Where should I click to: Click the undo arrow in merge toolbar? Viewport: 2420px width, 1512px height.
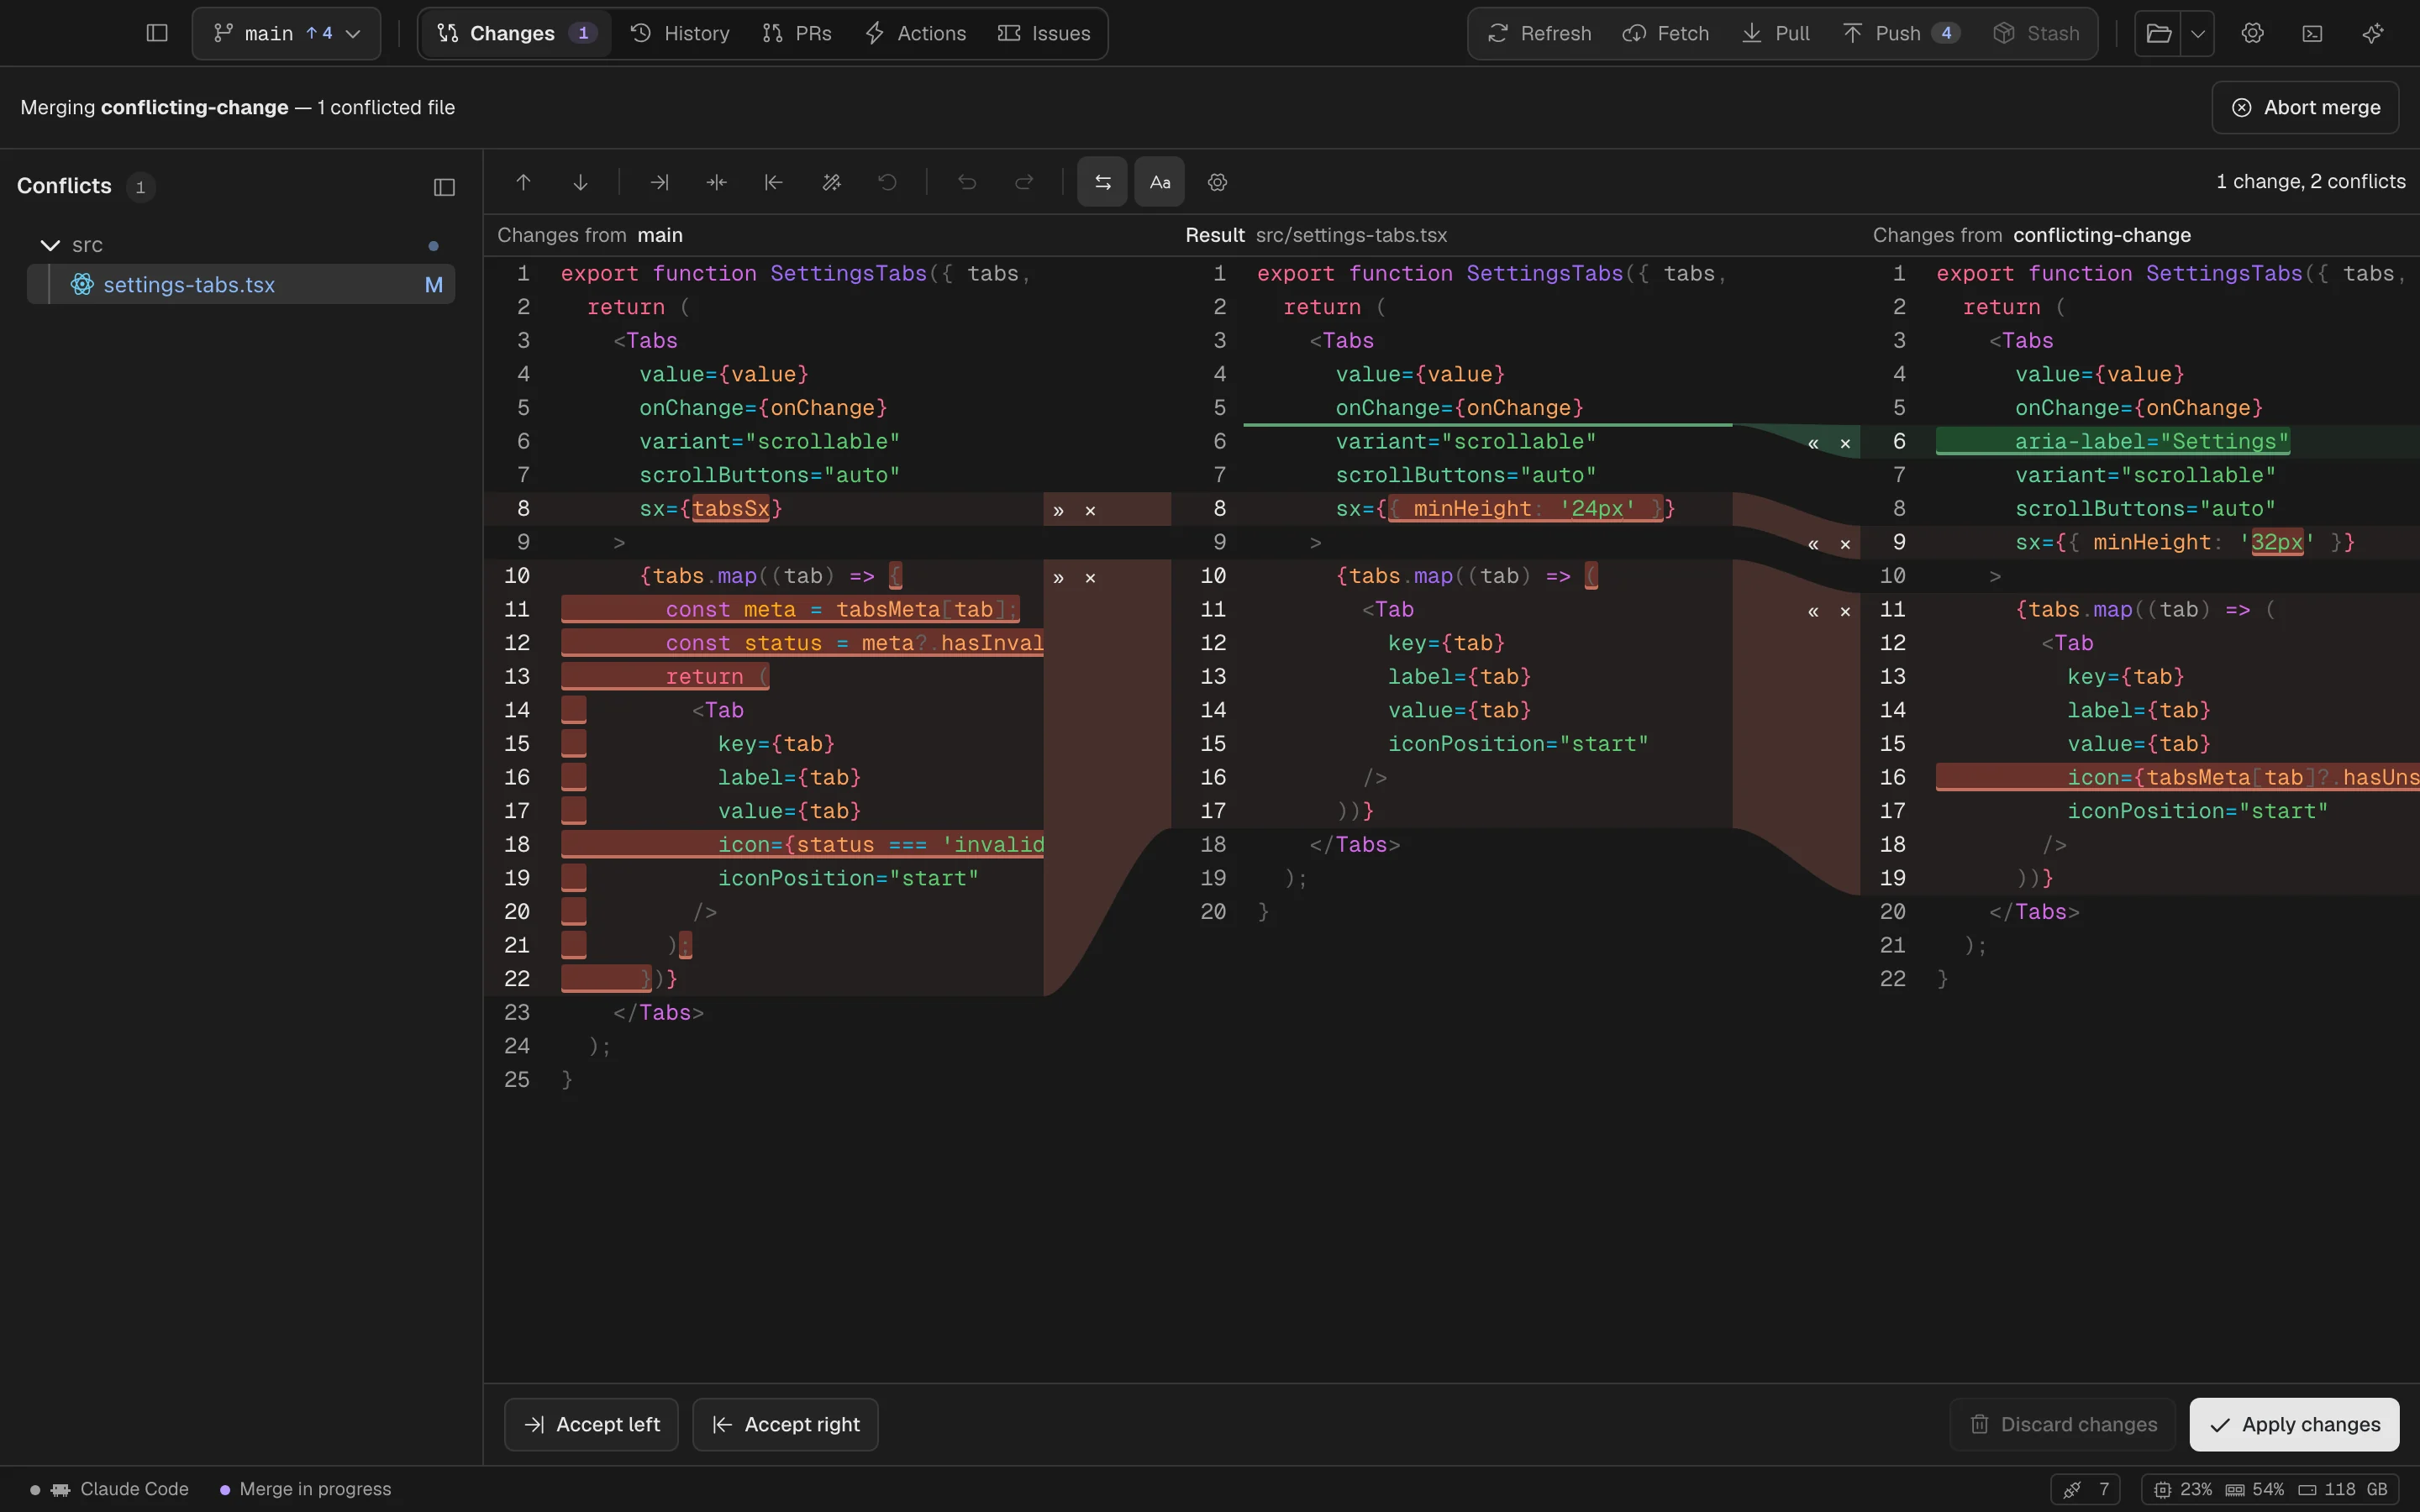coord(967,182)
